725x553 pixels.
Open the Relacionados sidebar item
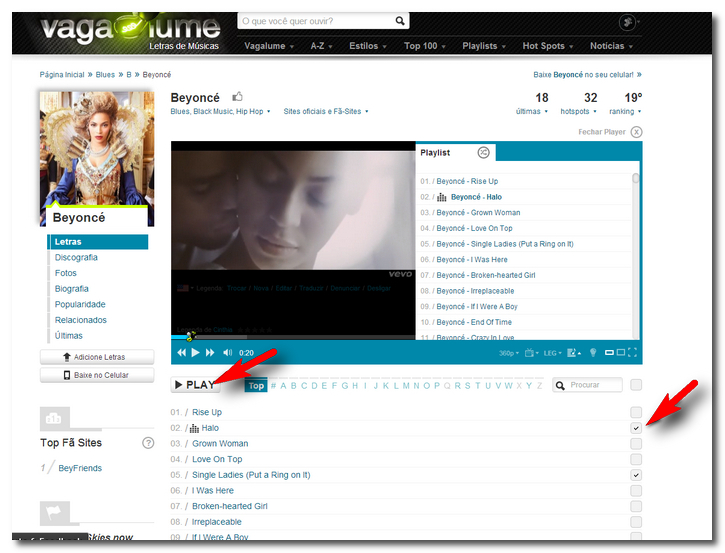click(80, 320)
